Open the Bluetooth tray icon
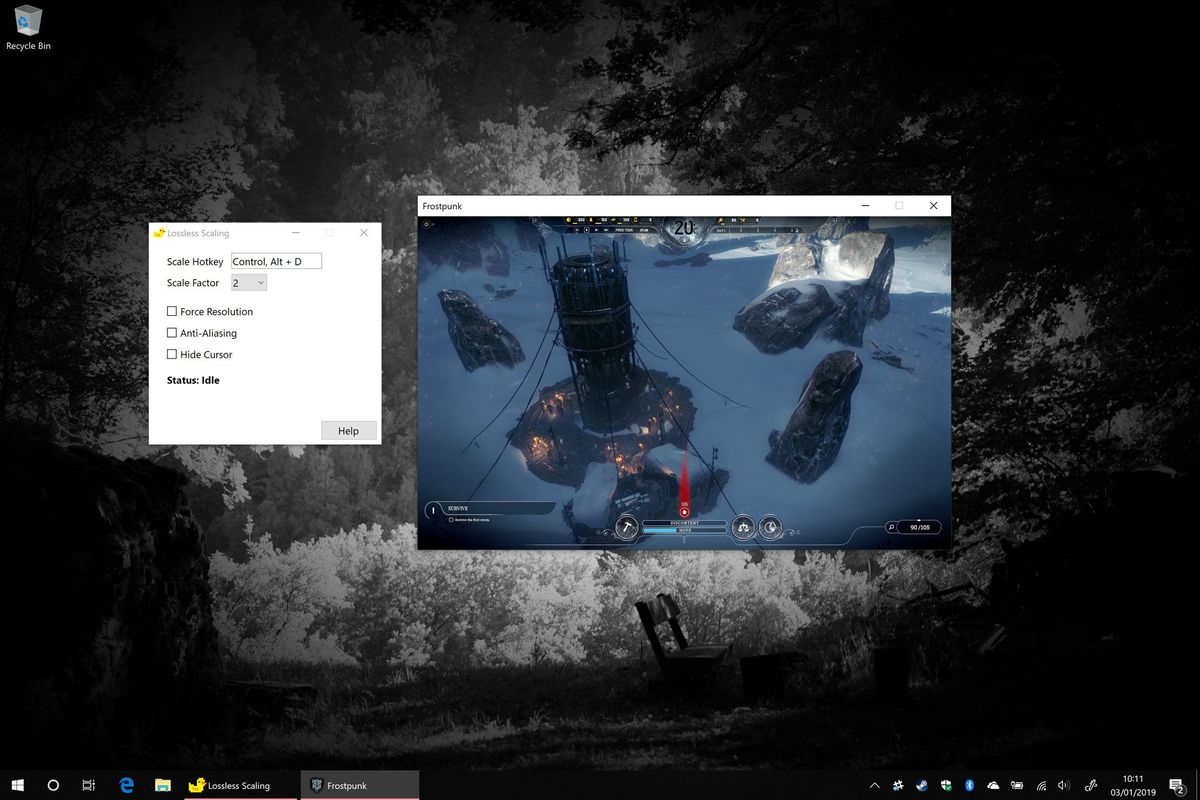The height and width of the screenshot is (800, 1200). [x=970, y=785]
